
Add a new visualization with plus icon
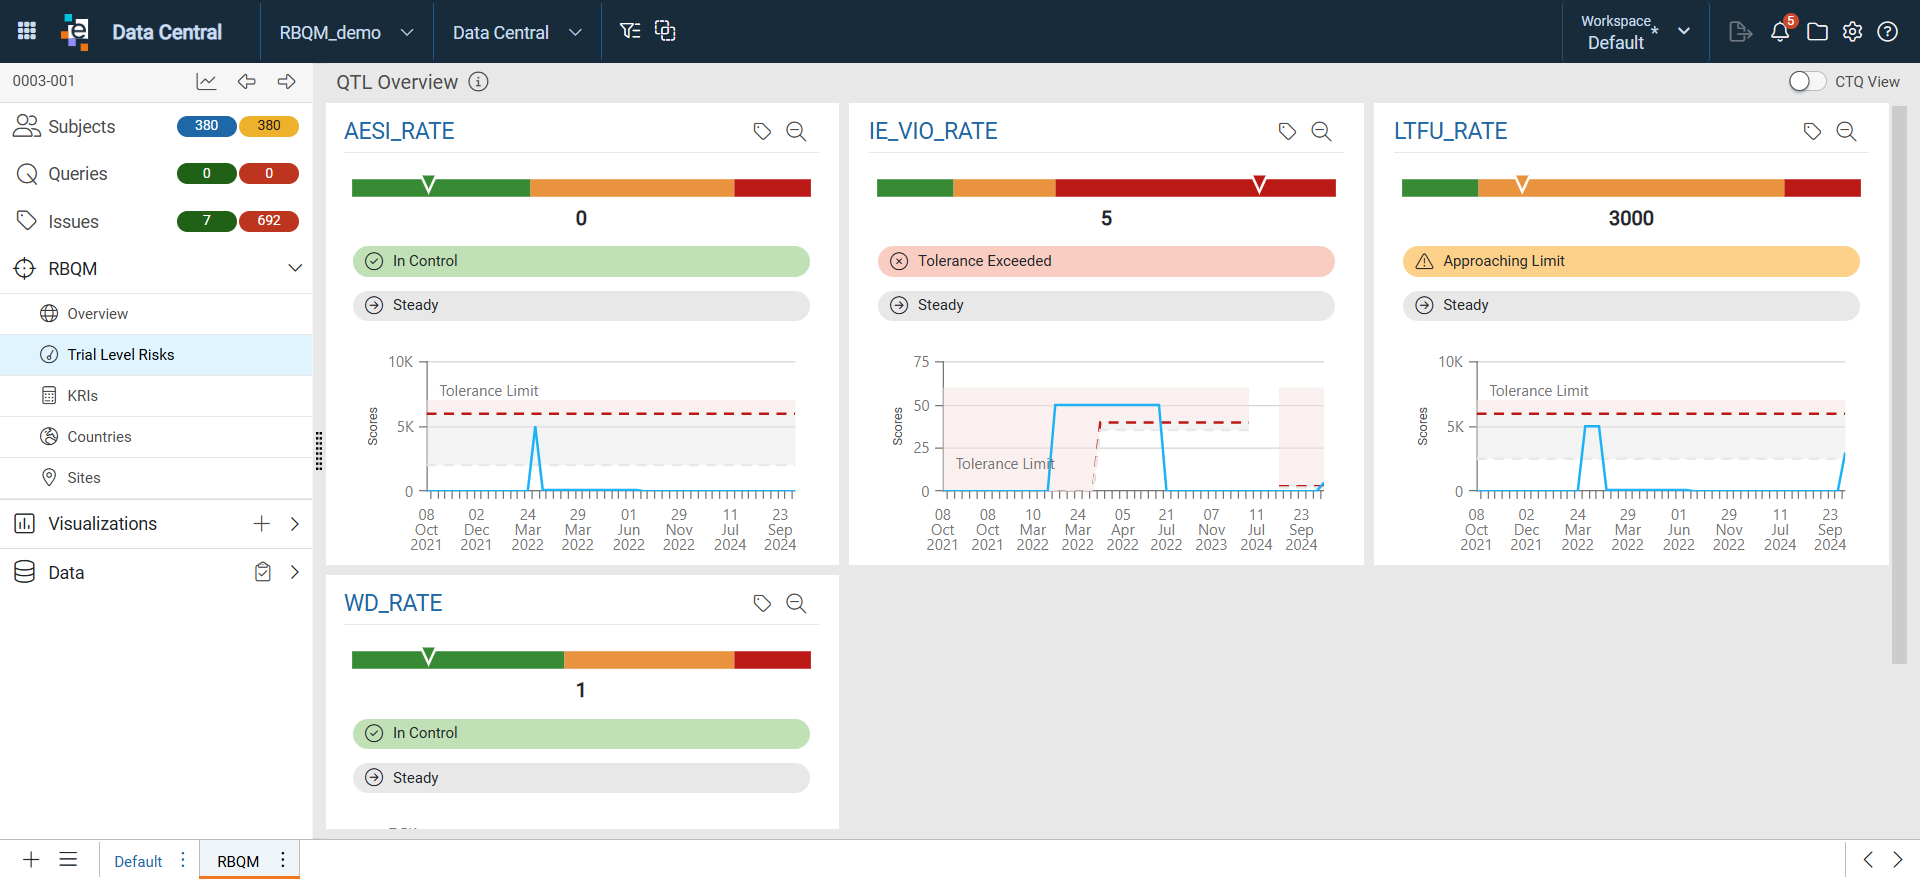pos(261,524)
